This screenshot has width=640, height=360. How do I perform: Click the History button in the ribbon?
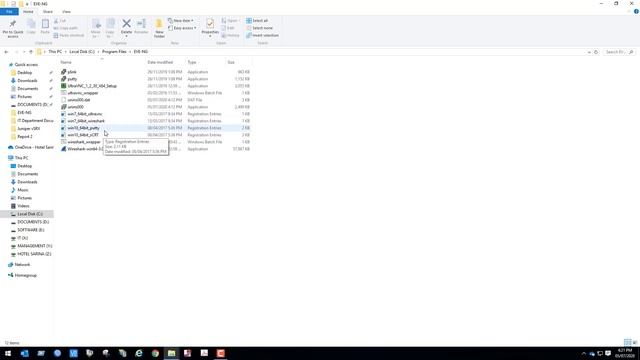231,36
